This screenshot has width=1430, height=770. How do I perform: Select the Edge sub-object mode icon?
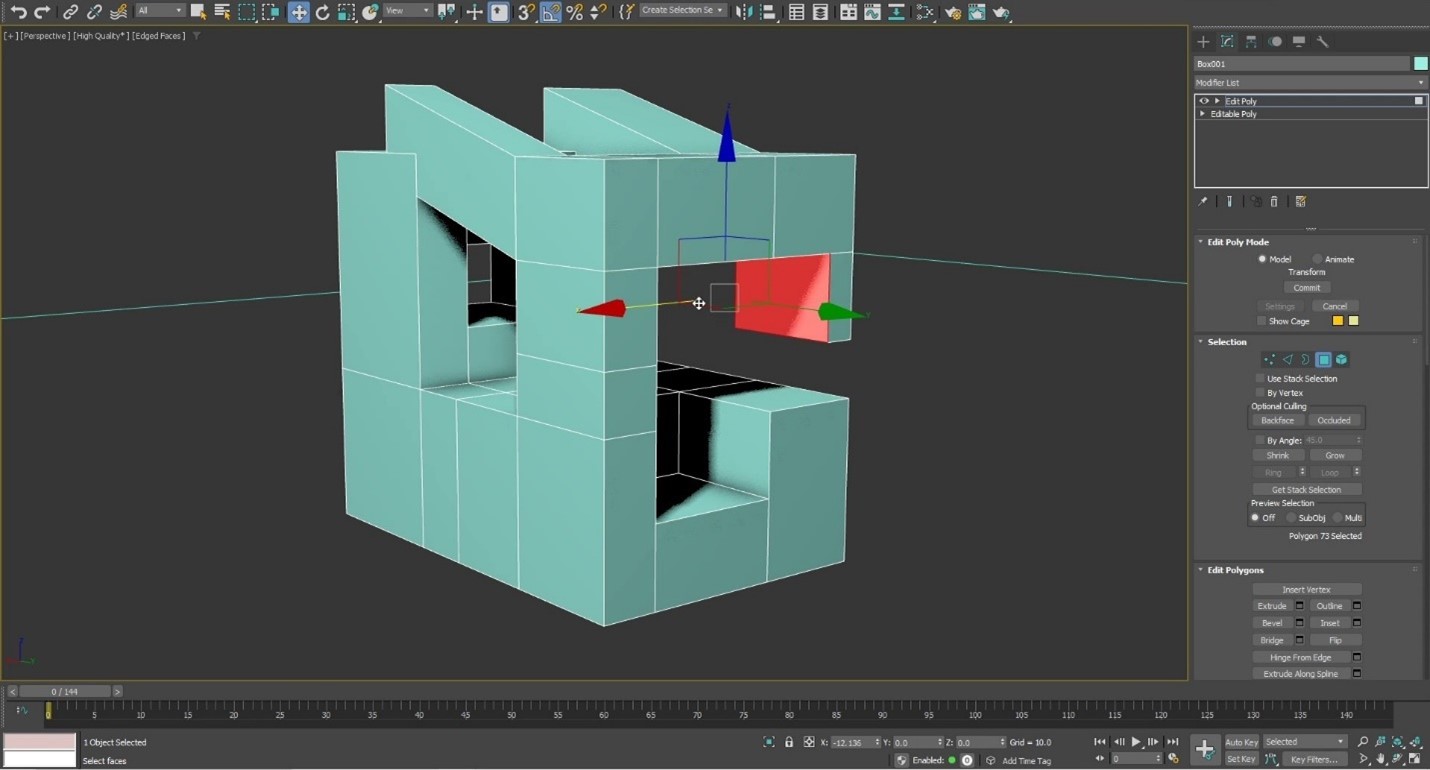tap(1287, 359)
